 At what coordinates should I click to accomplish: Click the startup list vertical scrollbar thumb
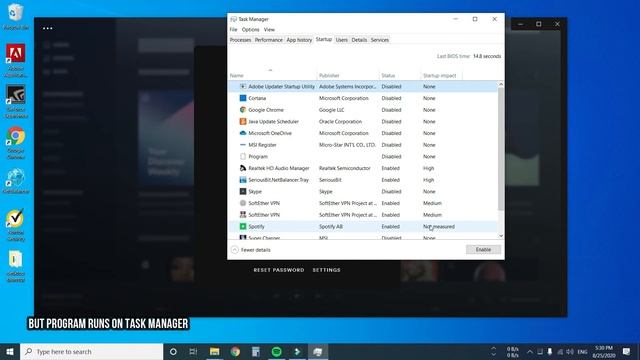click(501, 149)
